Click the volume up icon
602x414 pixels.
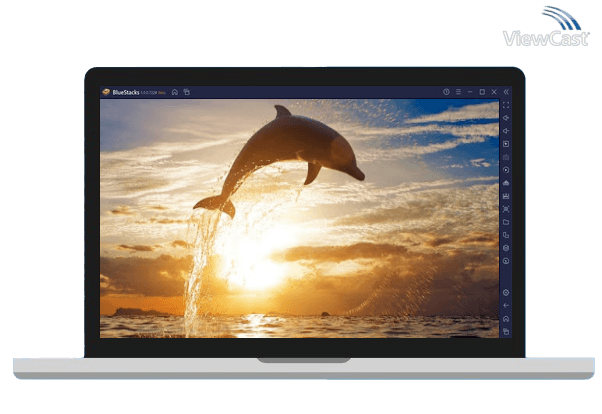tap(506, 118)
